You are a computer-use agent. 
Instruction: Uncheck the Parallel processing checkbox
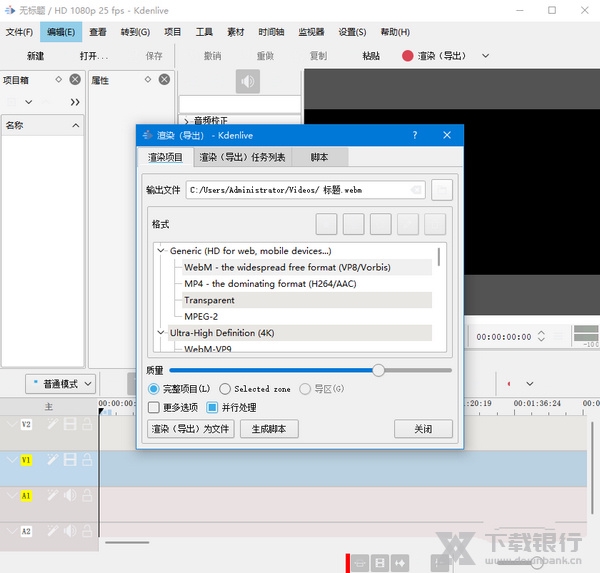(x=212, y=407)
